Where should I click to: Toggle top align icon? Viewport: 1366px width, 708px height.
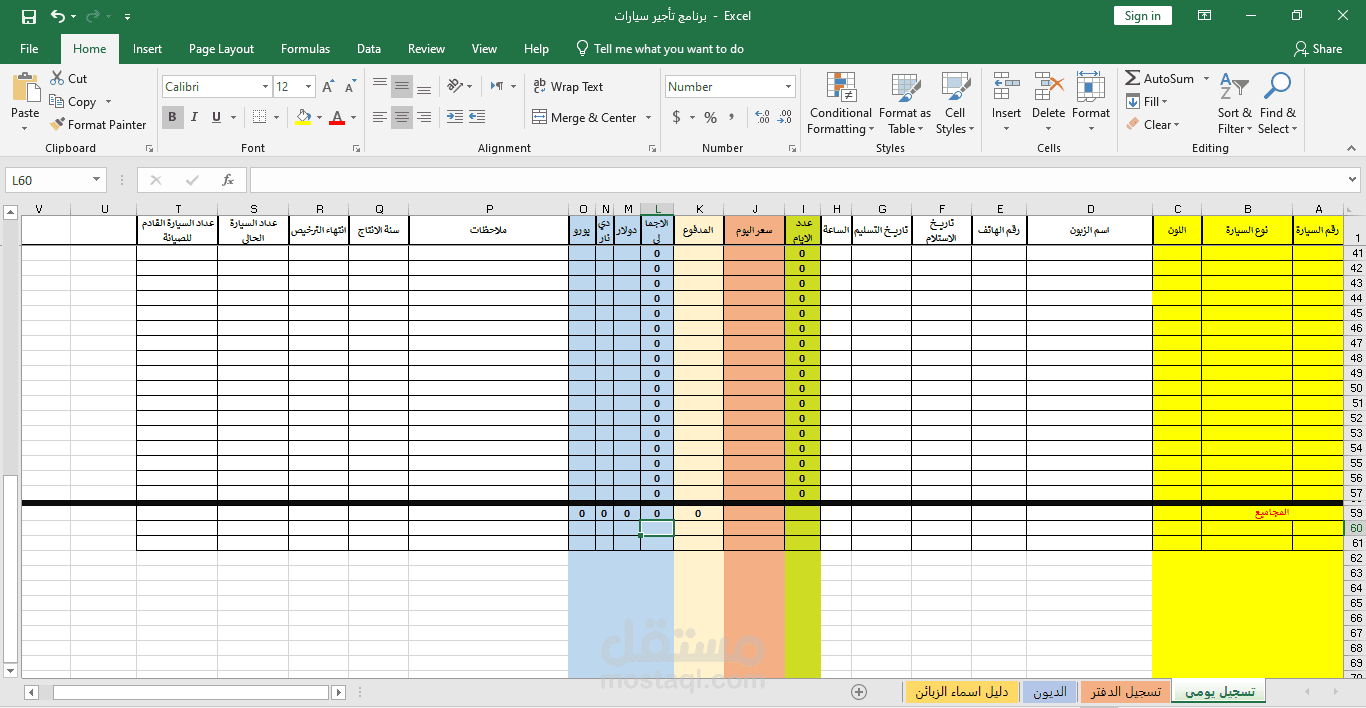tap(380, 86)
